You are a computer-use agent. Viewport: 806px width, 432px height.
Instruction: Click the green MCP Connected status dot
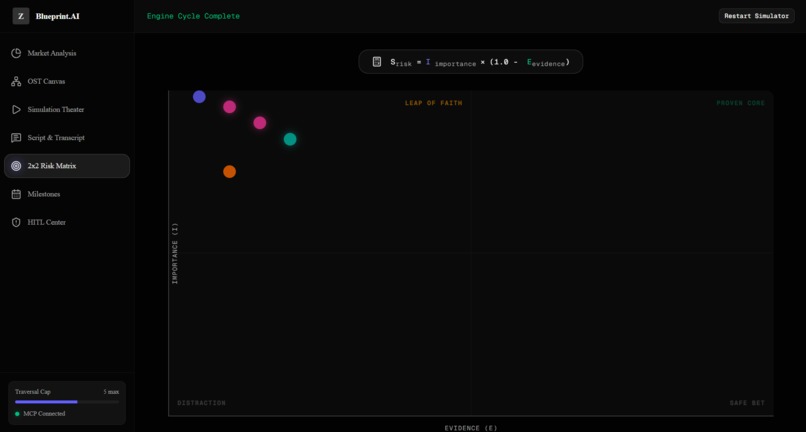(x=17, y=413)
